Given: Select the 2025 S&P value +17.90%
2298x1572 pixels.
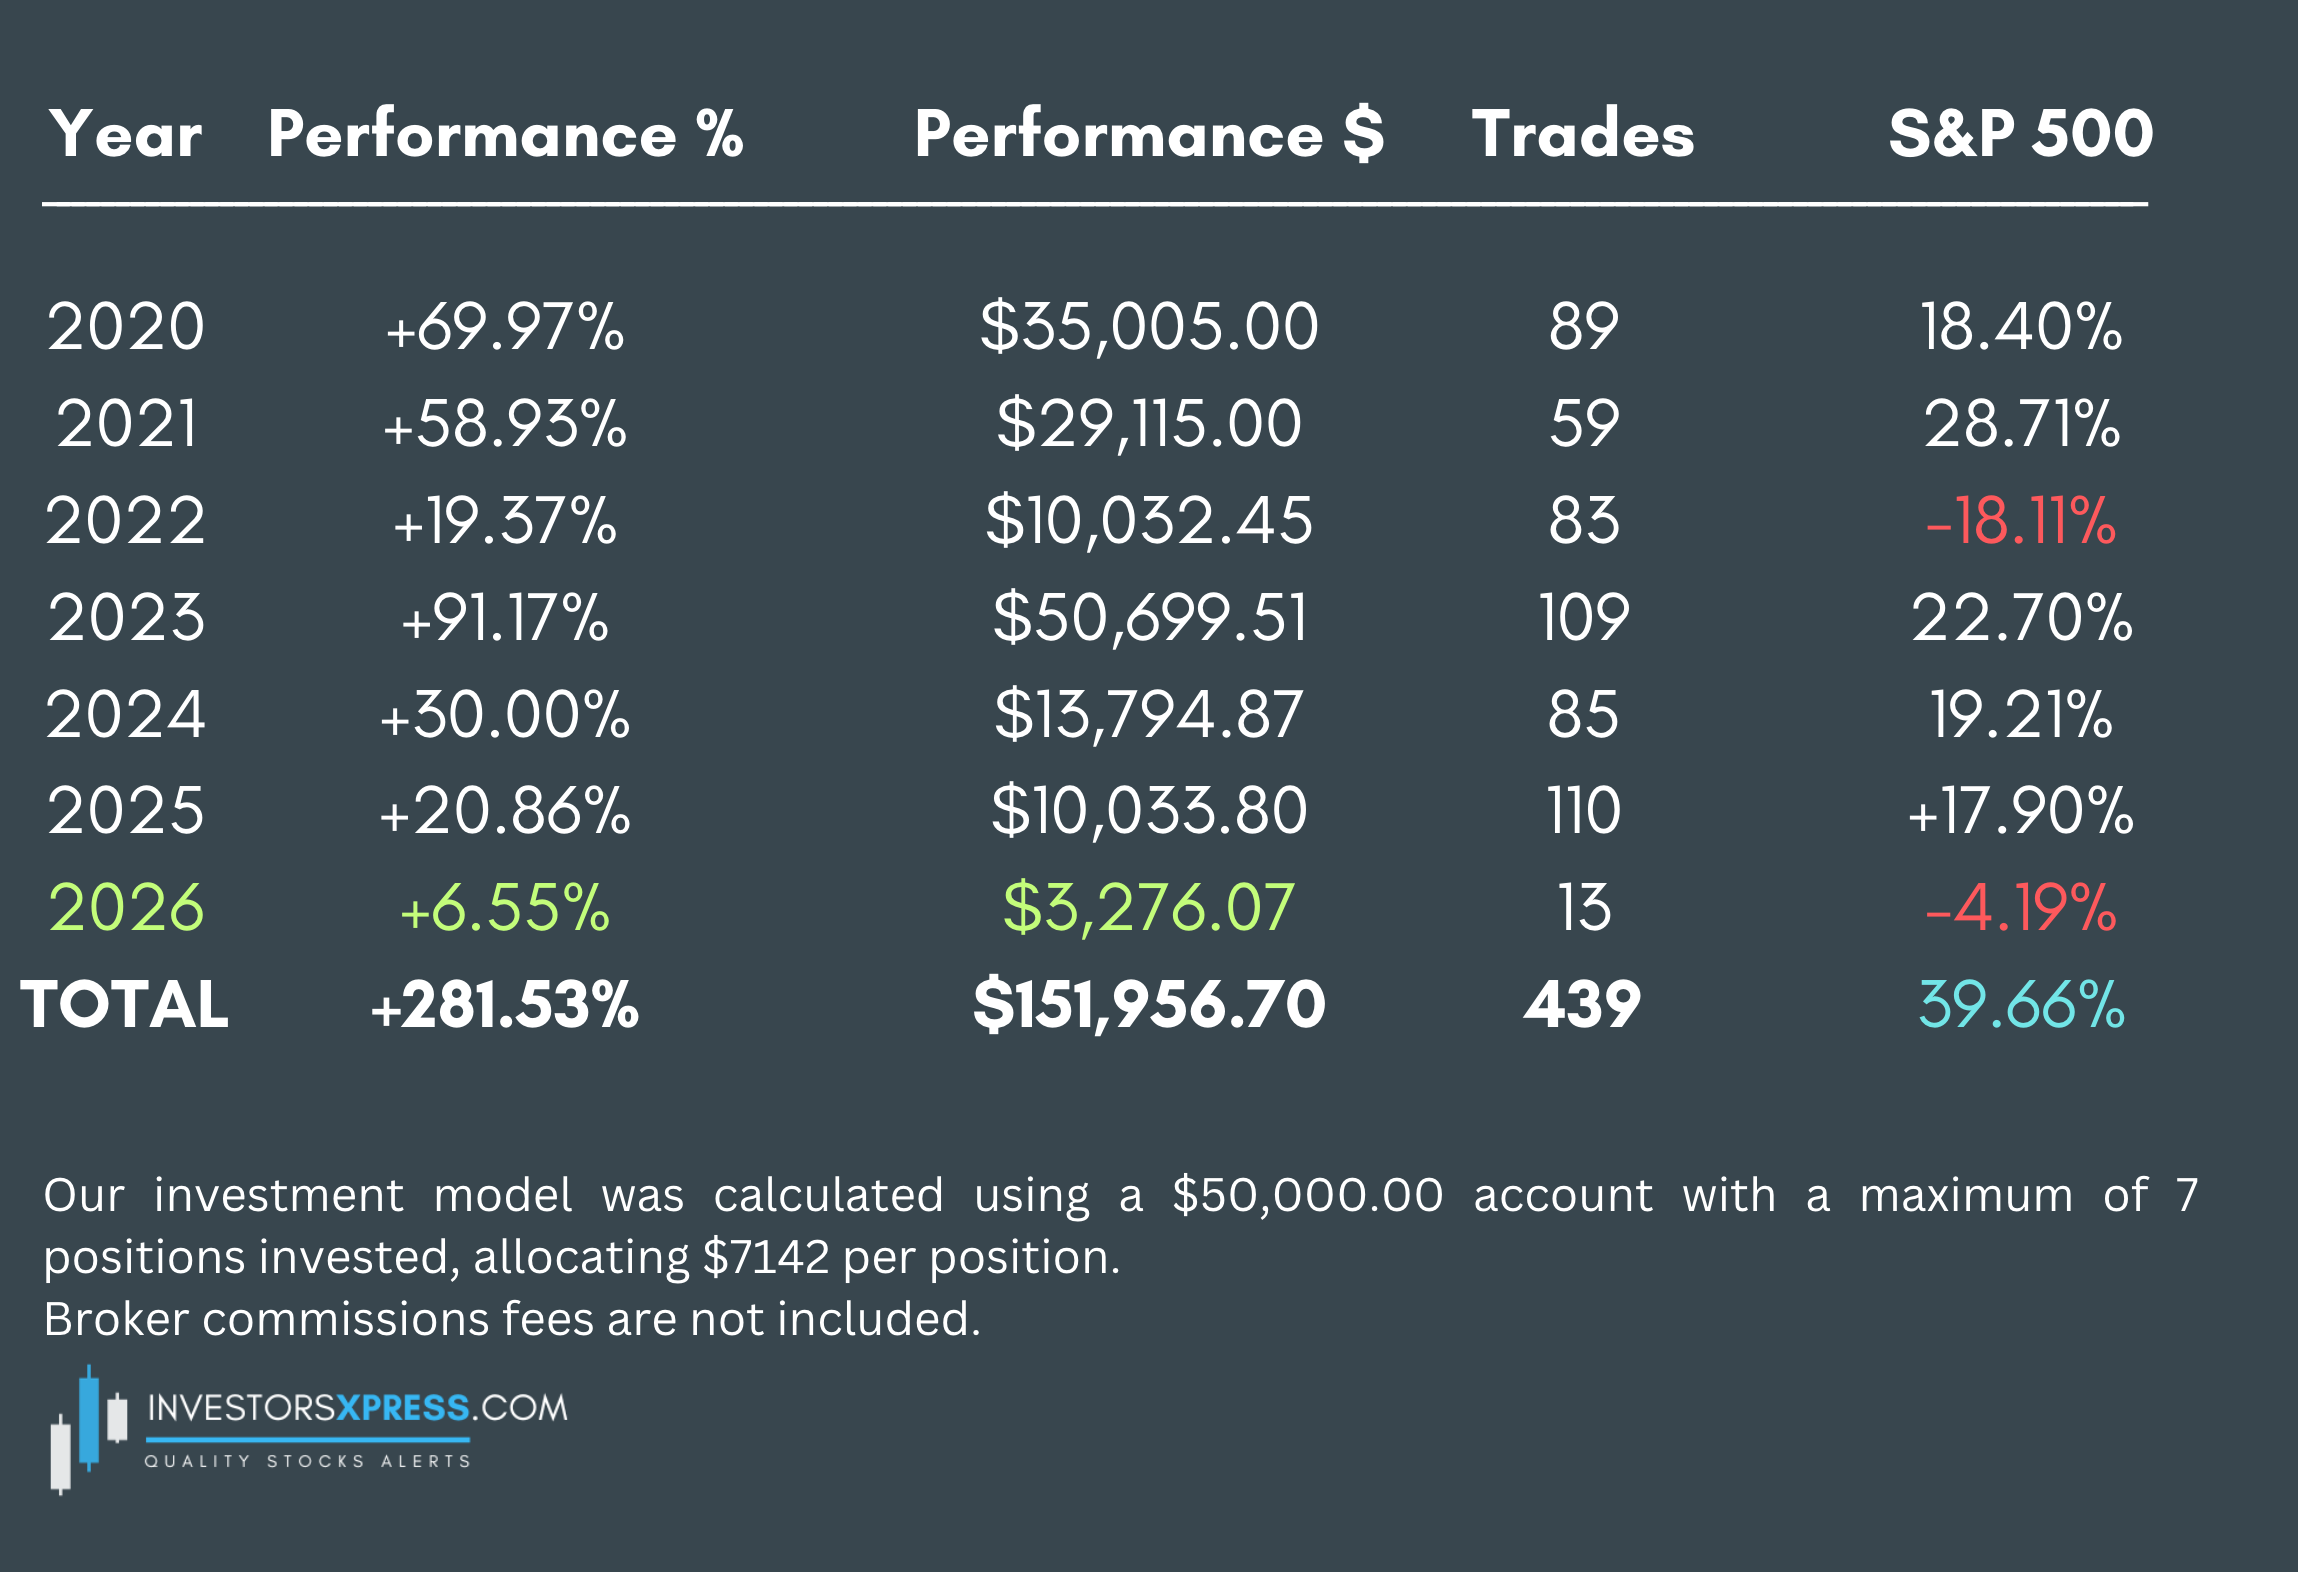Looking at the screenshot, I should click(2020, 811).
